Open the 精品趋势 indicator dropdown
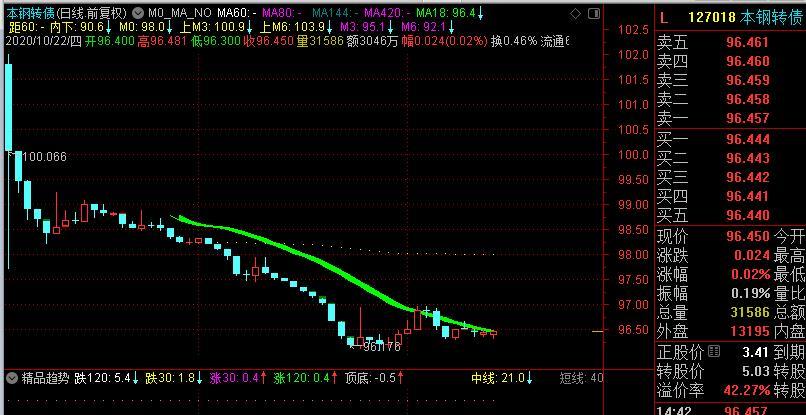 pyautogui.click(x=11, y=379)
